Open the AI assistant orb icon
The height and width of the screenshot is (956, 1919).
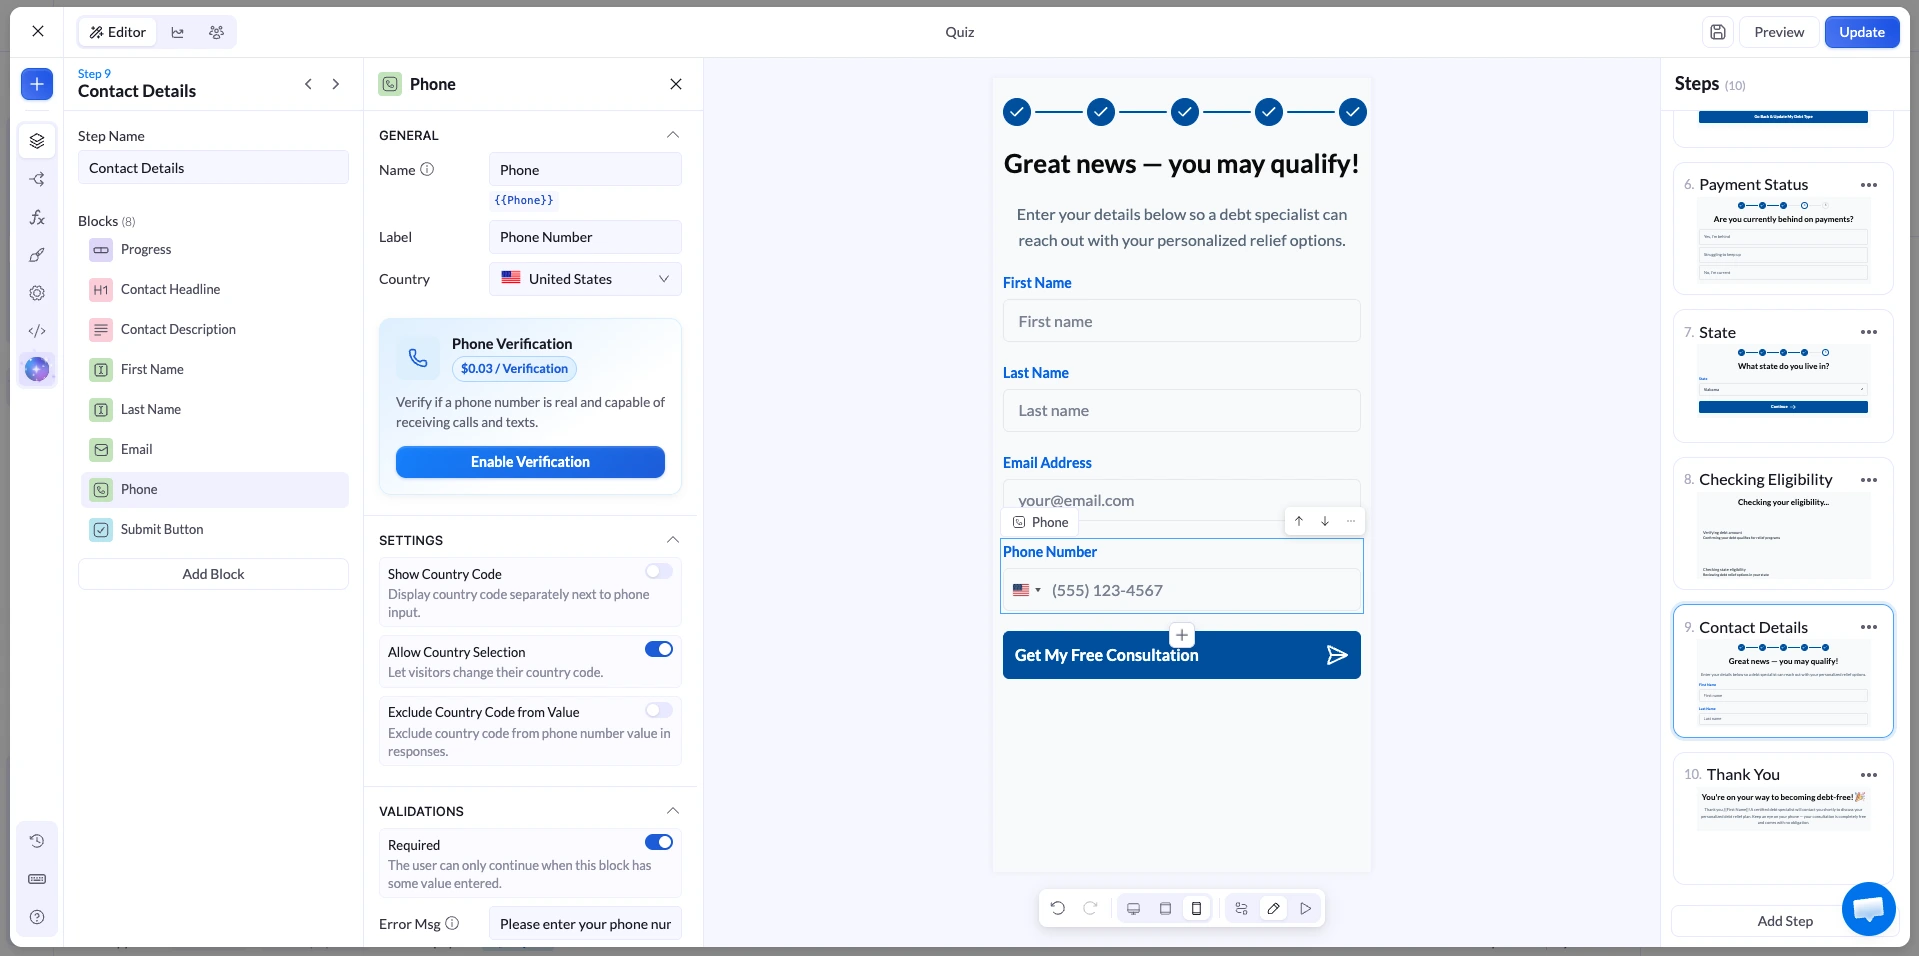tap(37, 369)
